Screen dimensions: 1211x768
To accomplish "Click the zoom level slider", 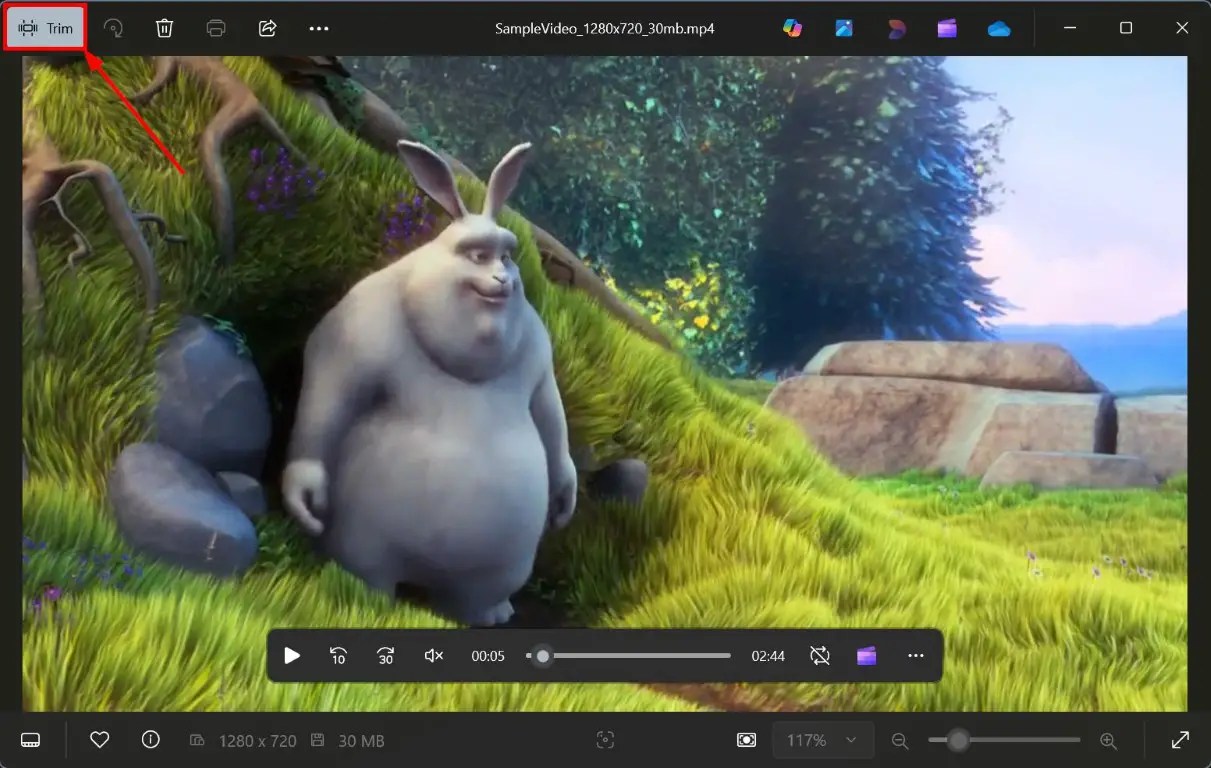I will click(x=1004, y=740).
